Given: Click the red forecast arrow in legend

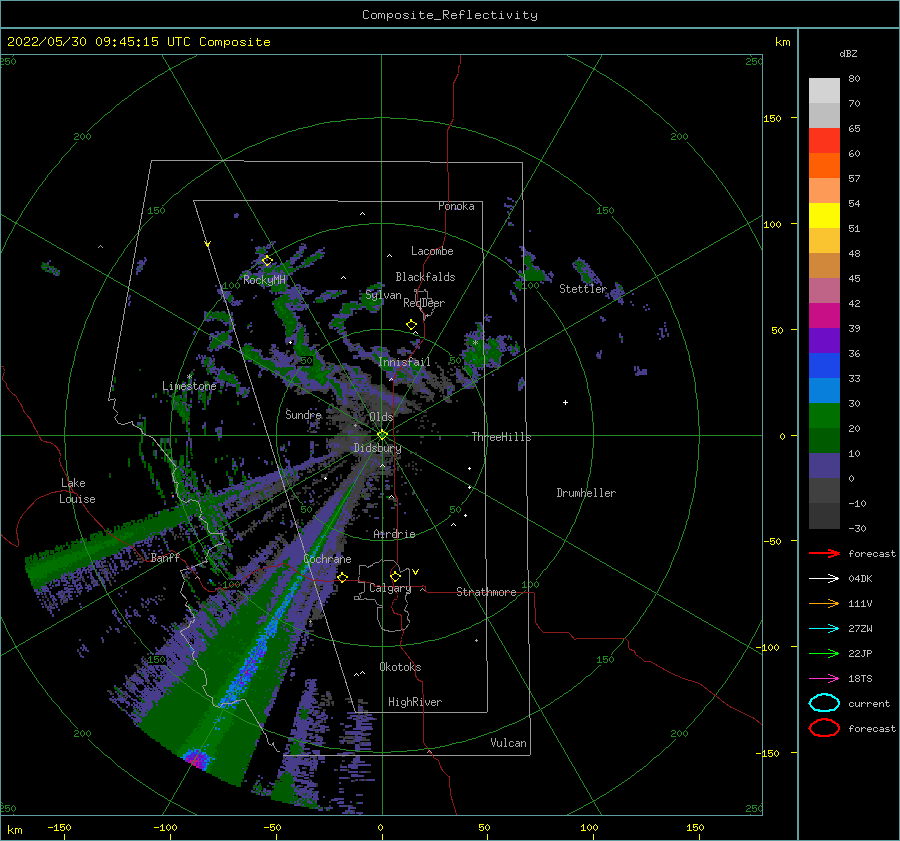Looking at the screenshot, I should (x=824, y=553).
